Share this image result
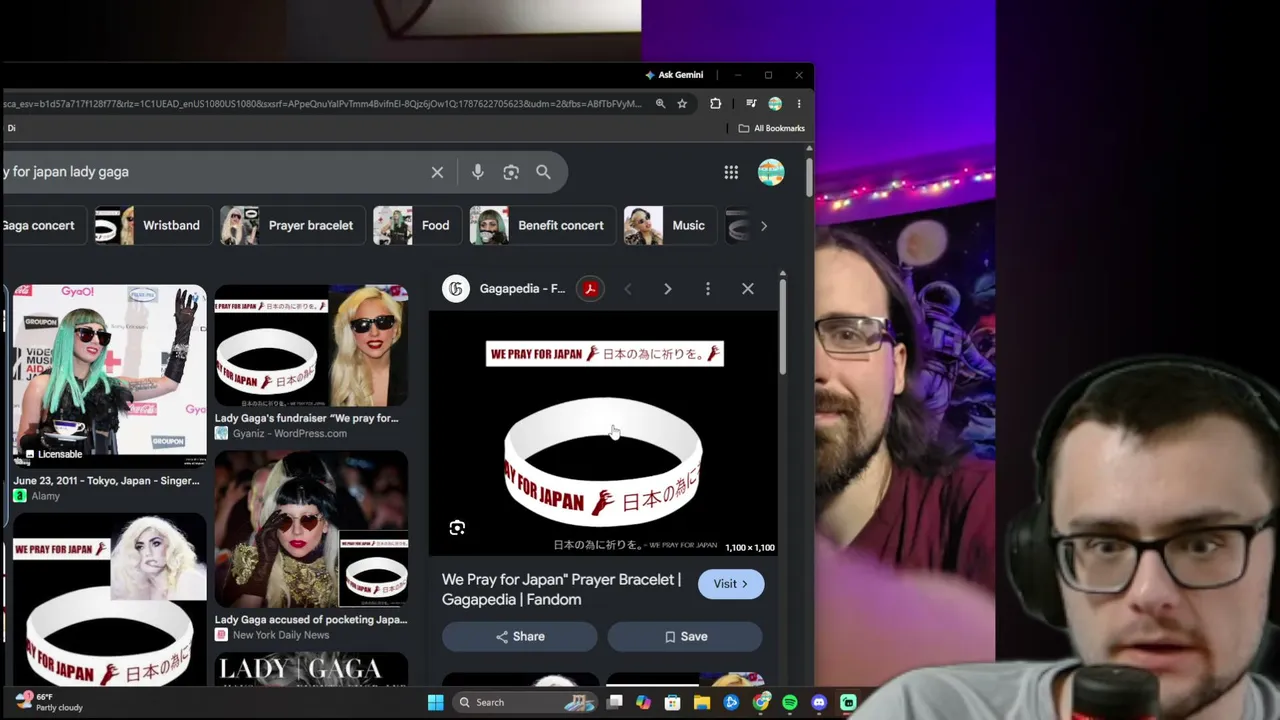The image size is (1280, 720). pyautogui.click(x=520, y=637)
